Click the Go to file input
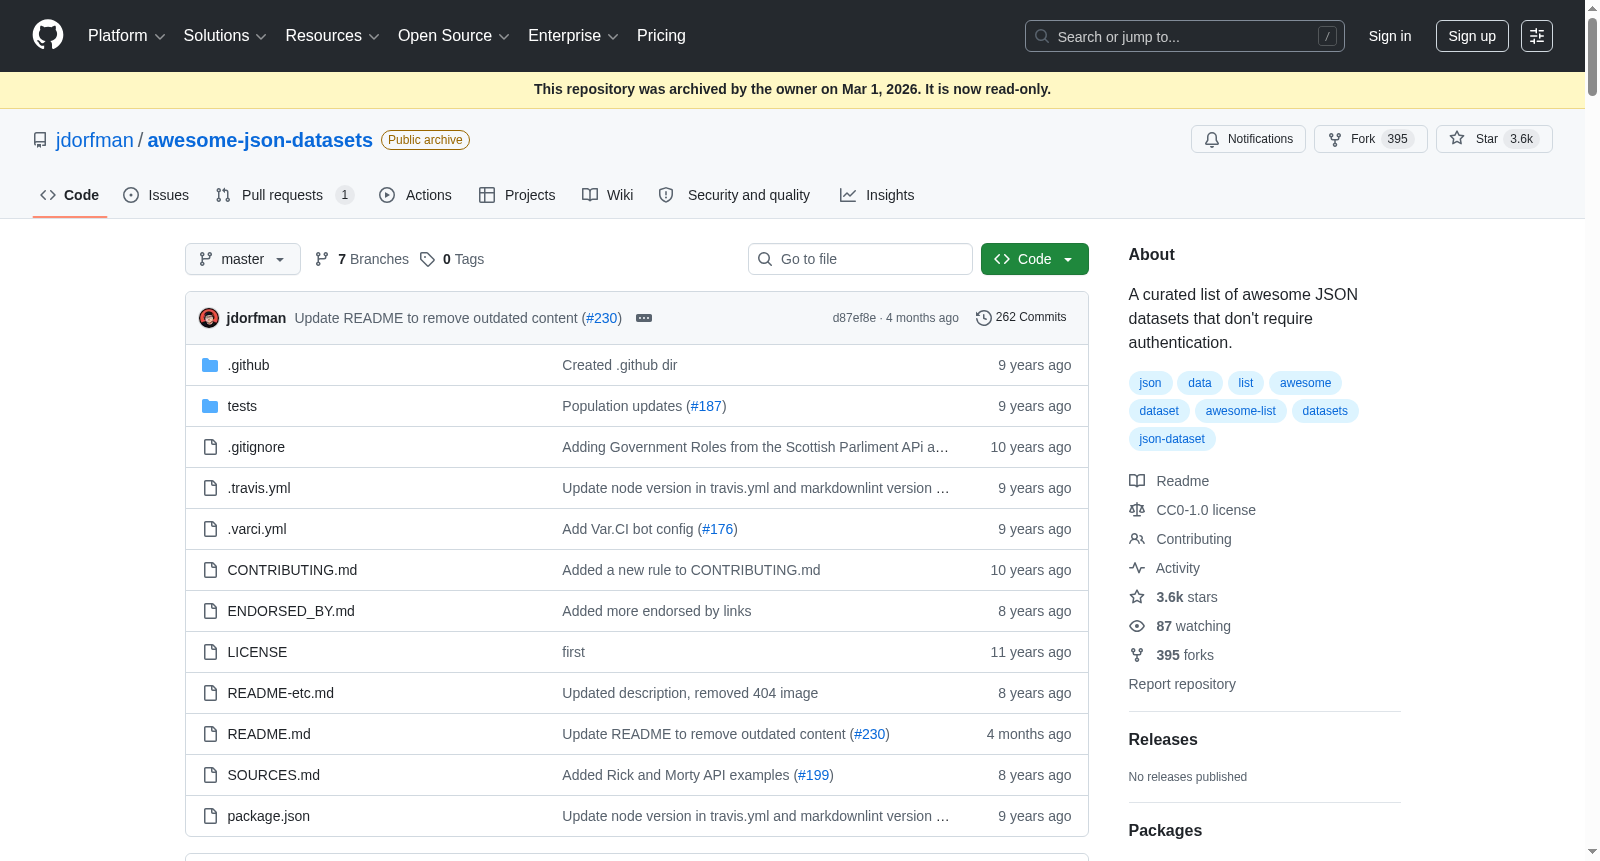This screenshot has height=861, width=1600. coord(860,259)
